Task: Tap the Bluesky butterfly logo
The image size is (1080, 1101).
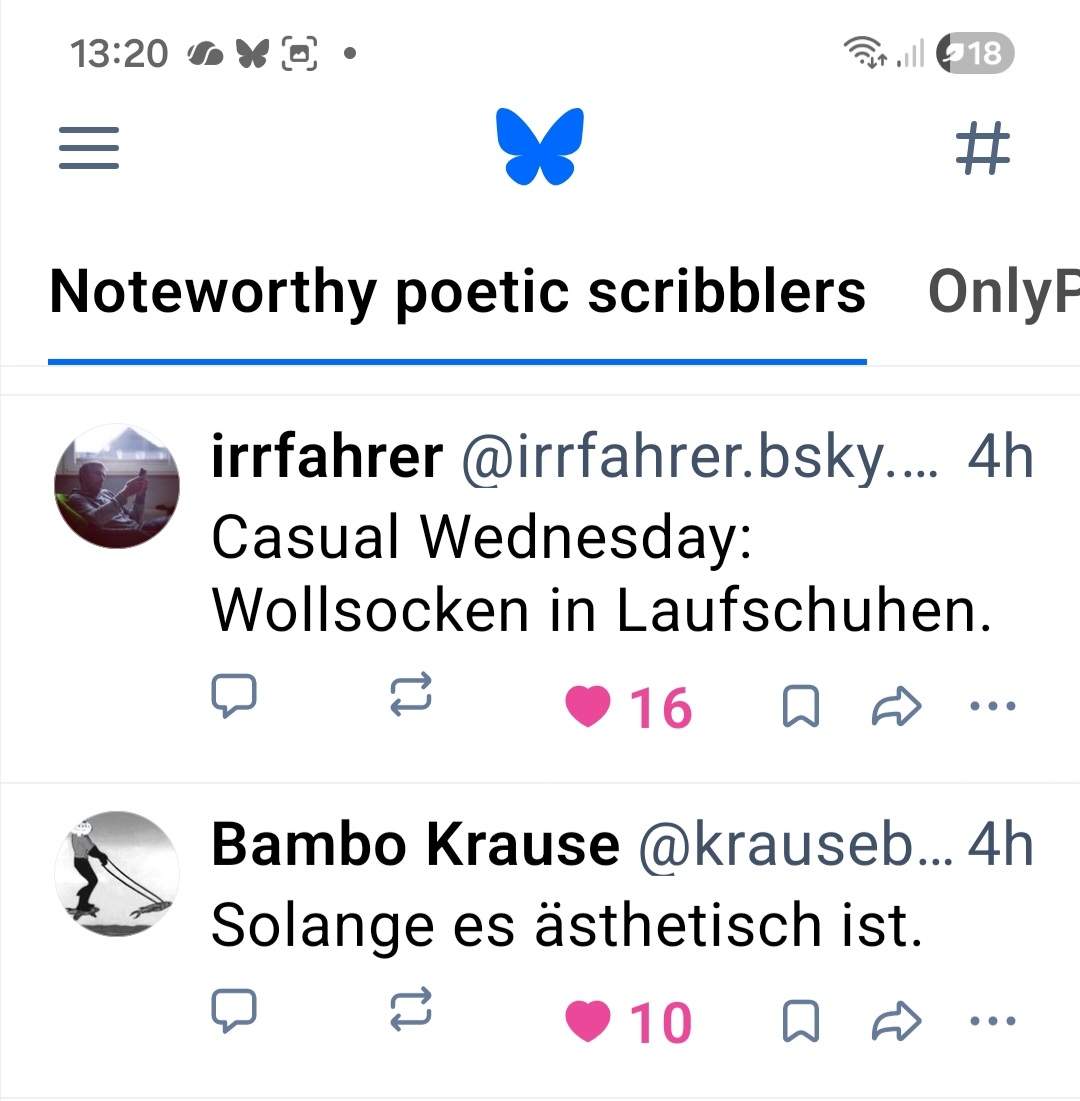Action: click(x=540, y=147)
